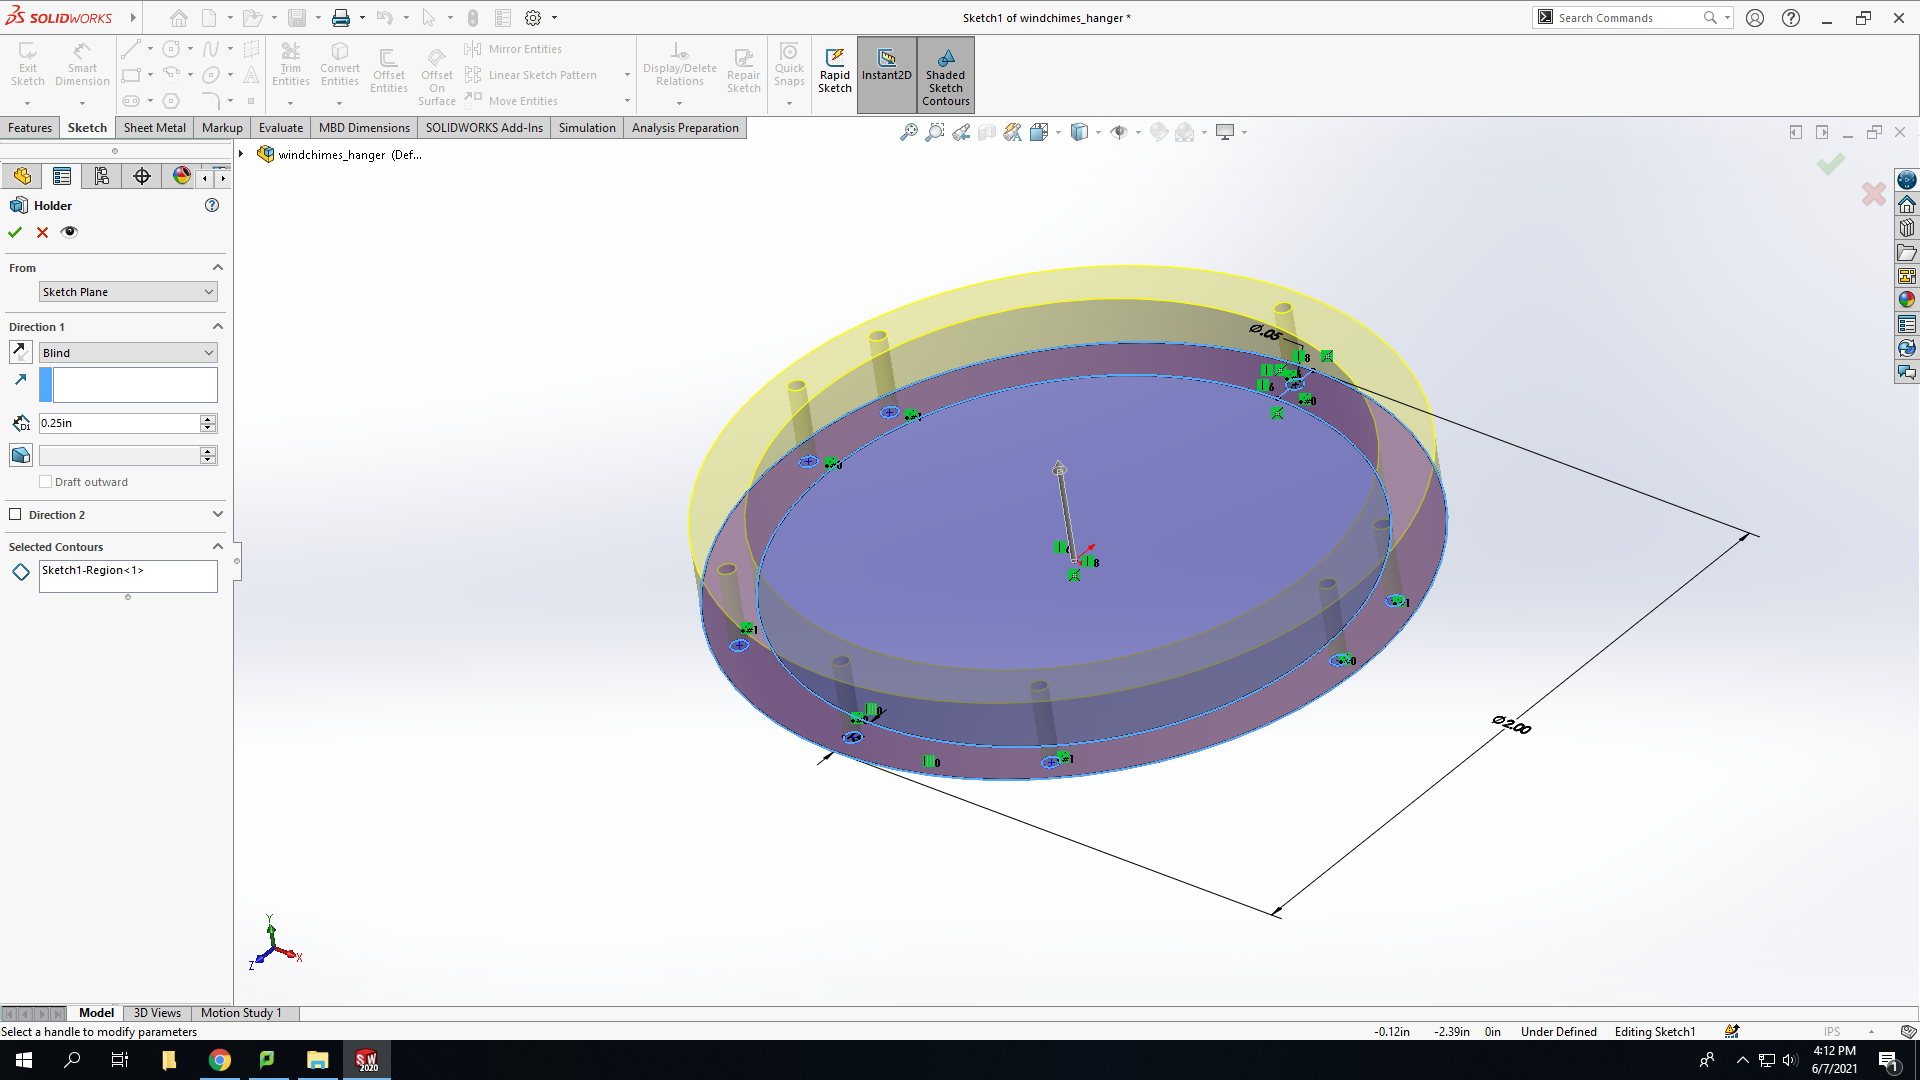Click the Offset On Surface tool
The height and width of the screenshot is (1080, 1920).
437,75
